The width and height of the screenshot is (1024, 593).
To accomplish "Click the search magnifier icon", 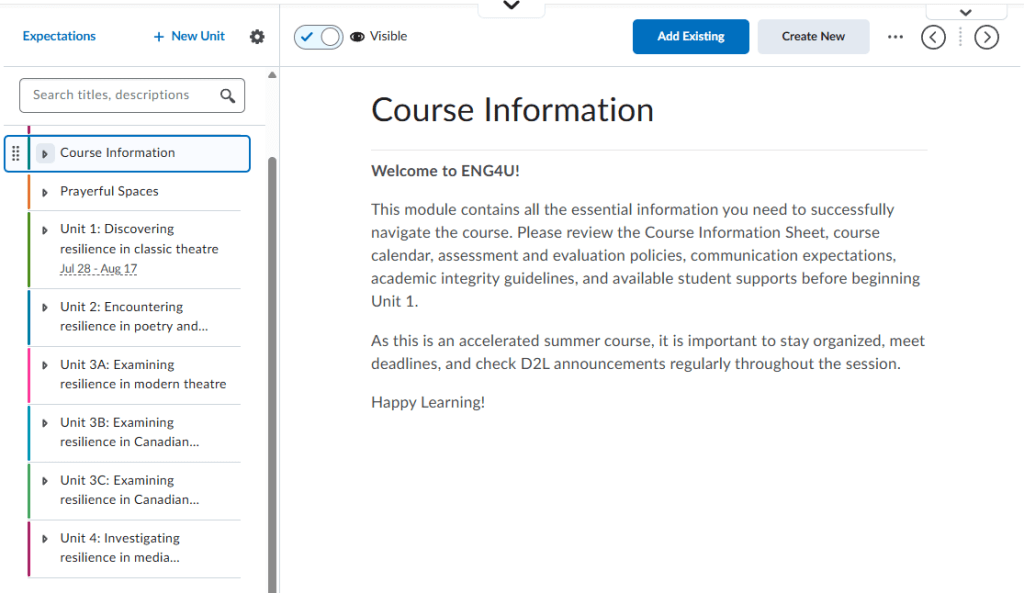I will (227, 96).
